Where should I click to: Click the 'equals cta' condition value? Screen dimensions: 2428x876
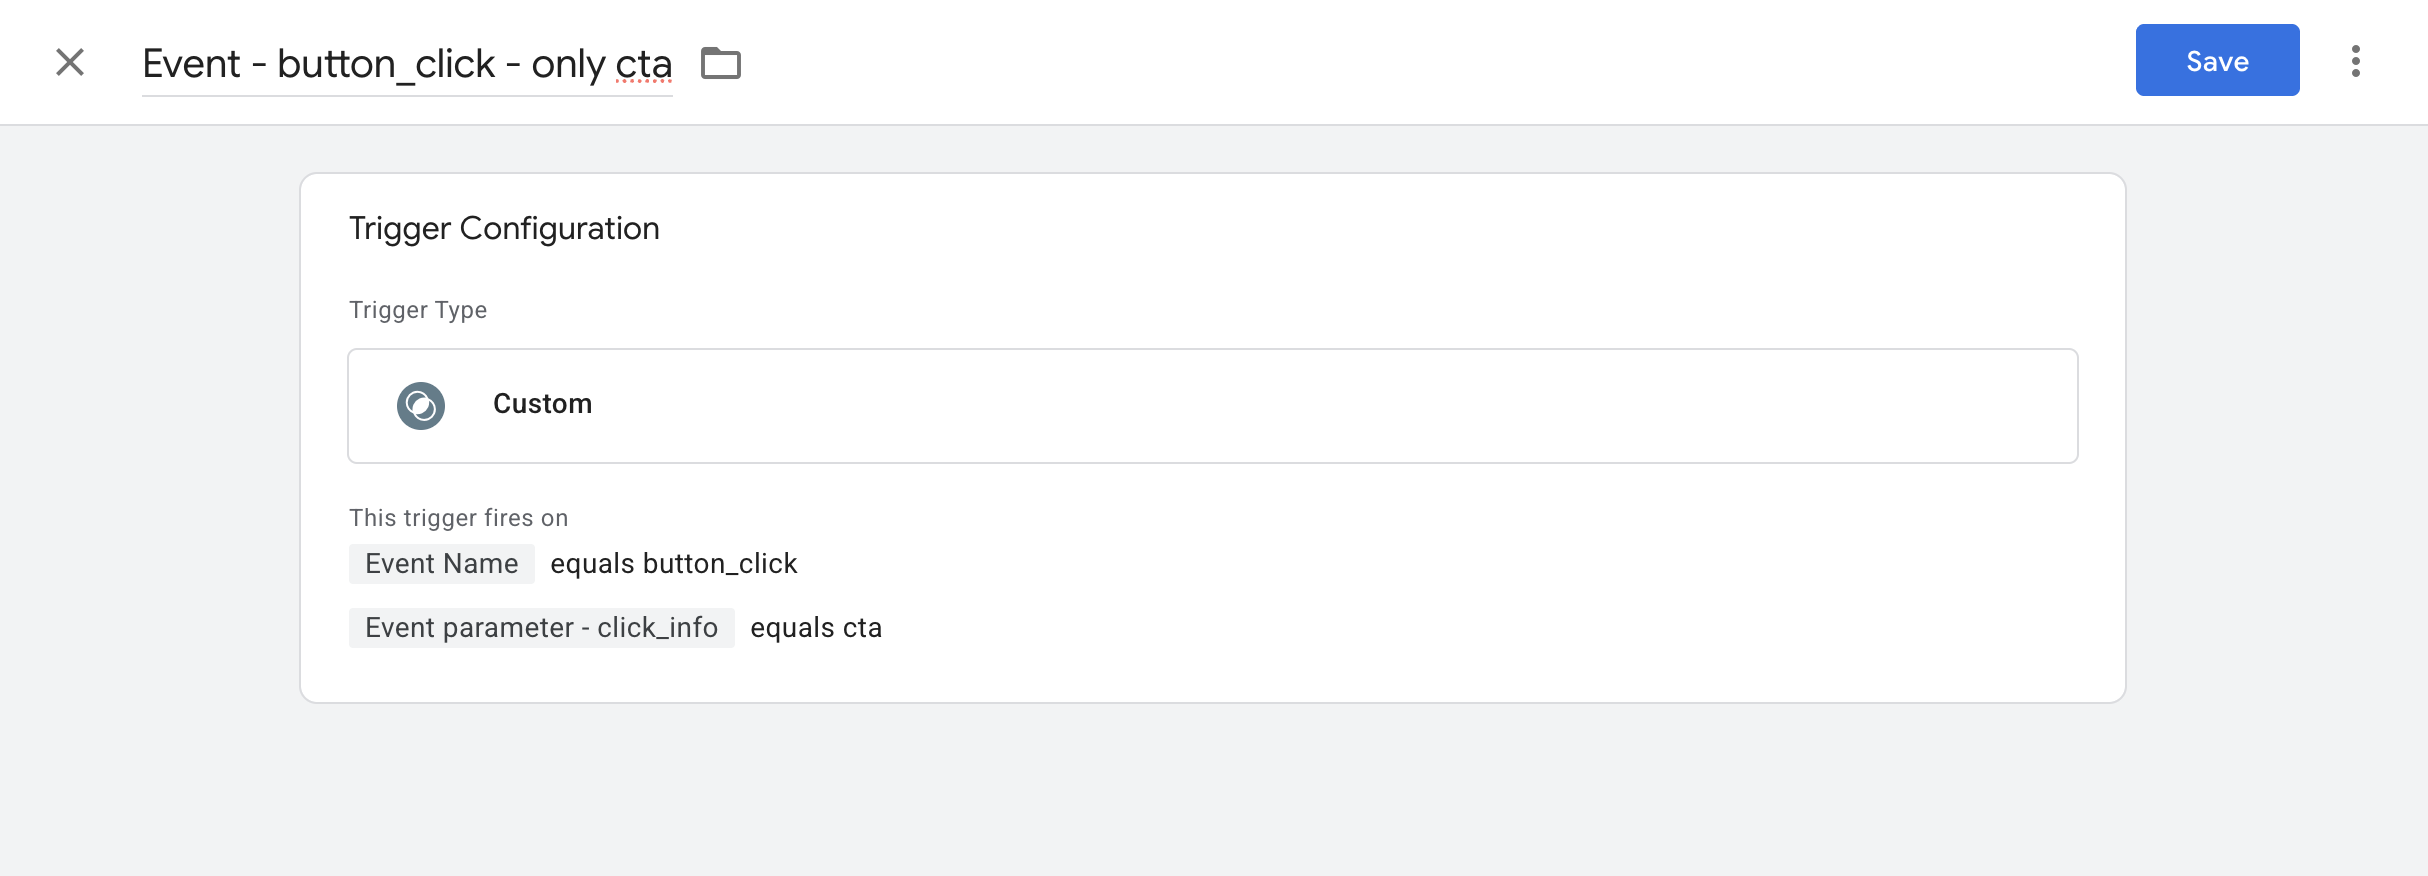(816, 628)
